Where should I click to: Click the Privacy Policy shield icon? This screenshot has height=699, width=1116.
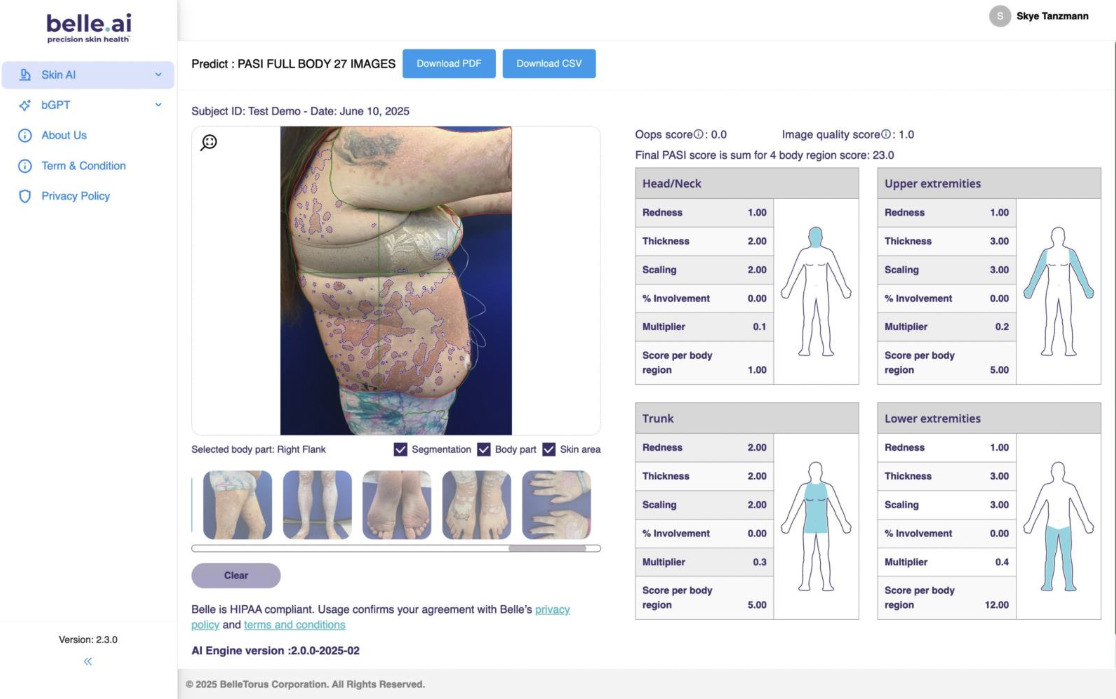(x=26, y=196)
